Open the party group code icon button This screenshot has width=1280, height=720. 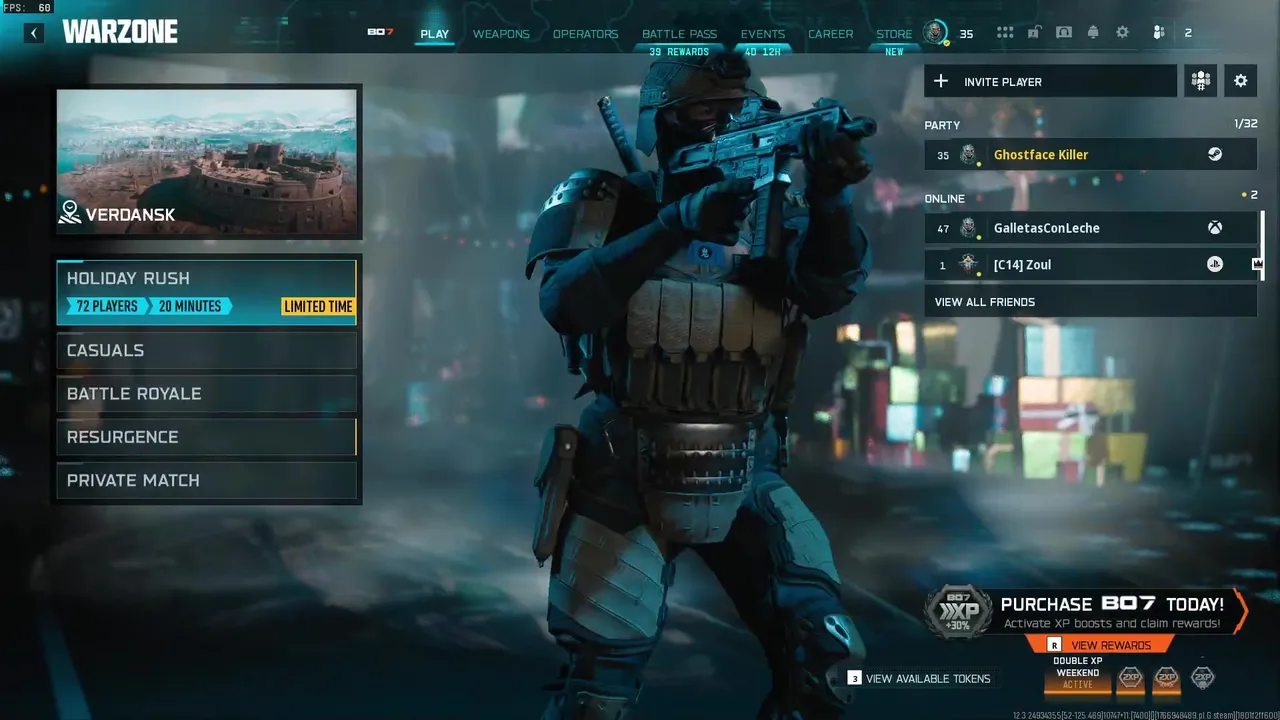coord(1200,81)
